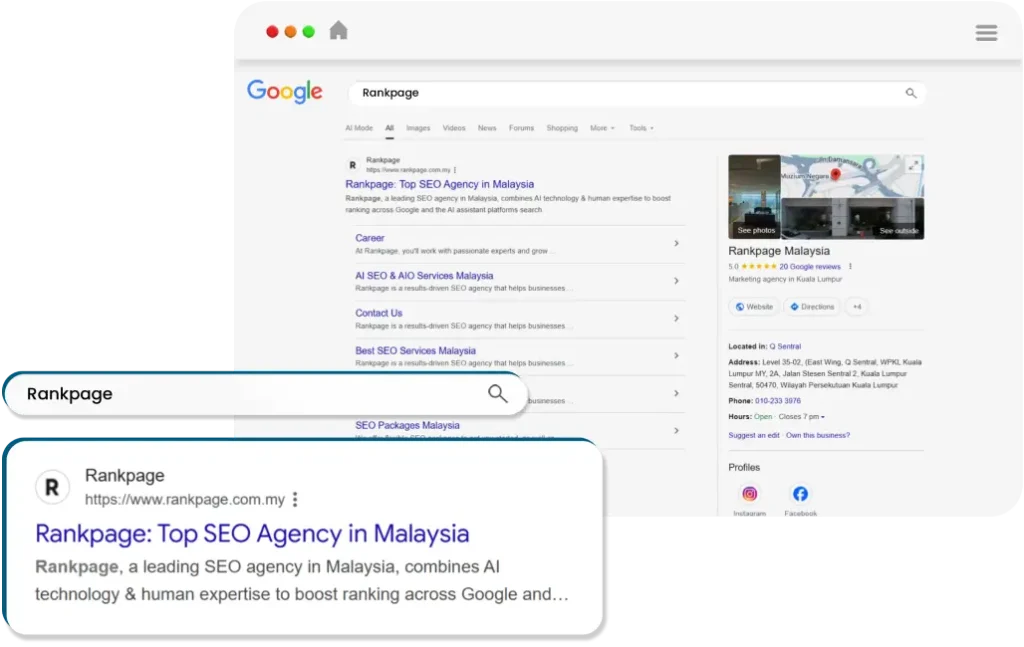This screenshot has width=1024, height=647.
Task: Open the AI SEO & AIO Services Malaysia sitelink
Action: (x=424, y=276)
